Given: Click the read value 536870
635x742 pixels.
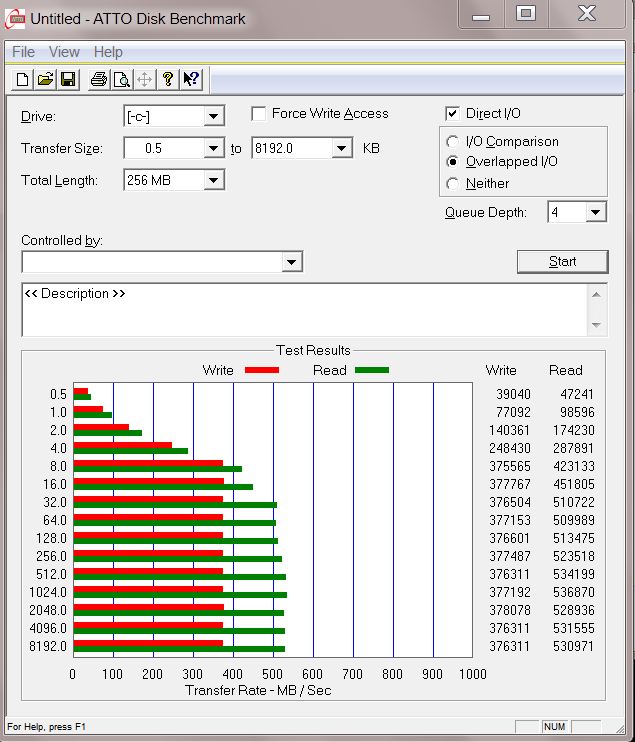Looking at the screenshot, I should 573,592.
